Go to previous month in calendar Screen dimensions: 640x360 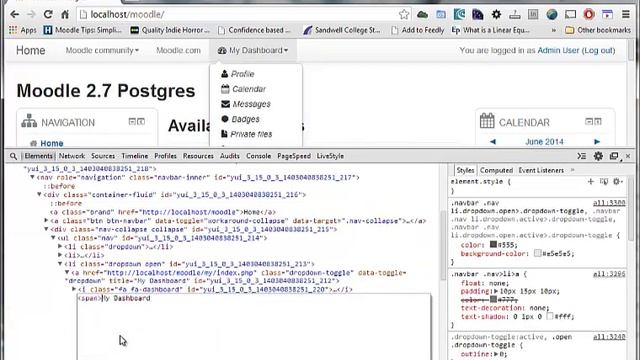493,142
